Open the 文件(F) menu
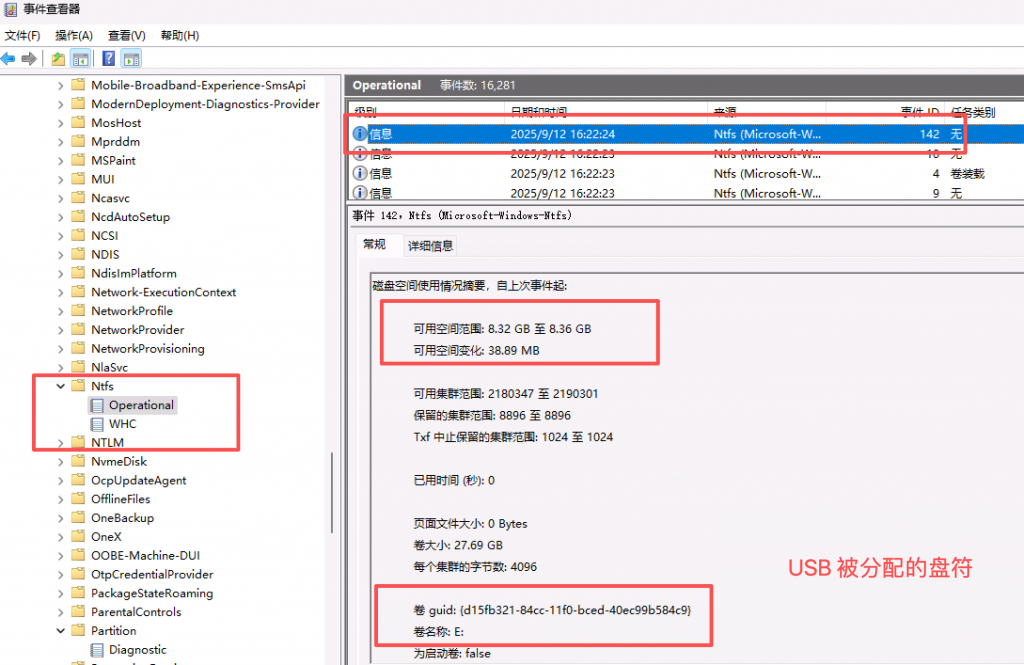The image size is (1024, 665). (x=22, y=36)
